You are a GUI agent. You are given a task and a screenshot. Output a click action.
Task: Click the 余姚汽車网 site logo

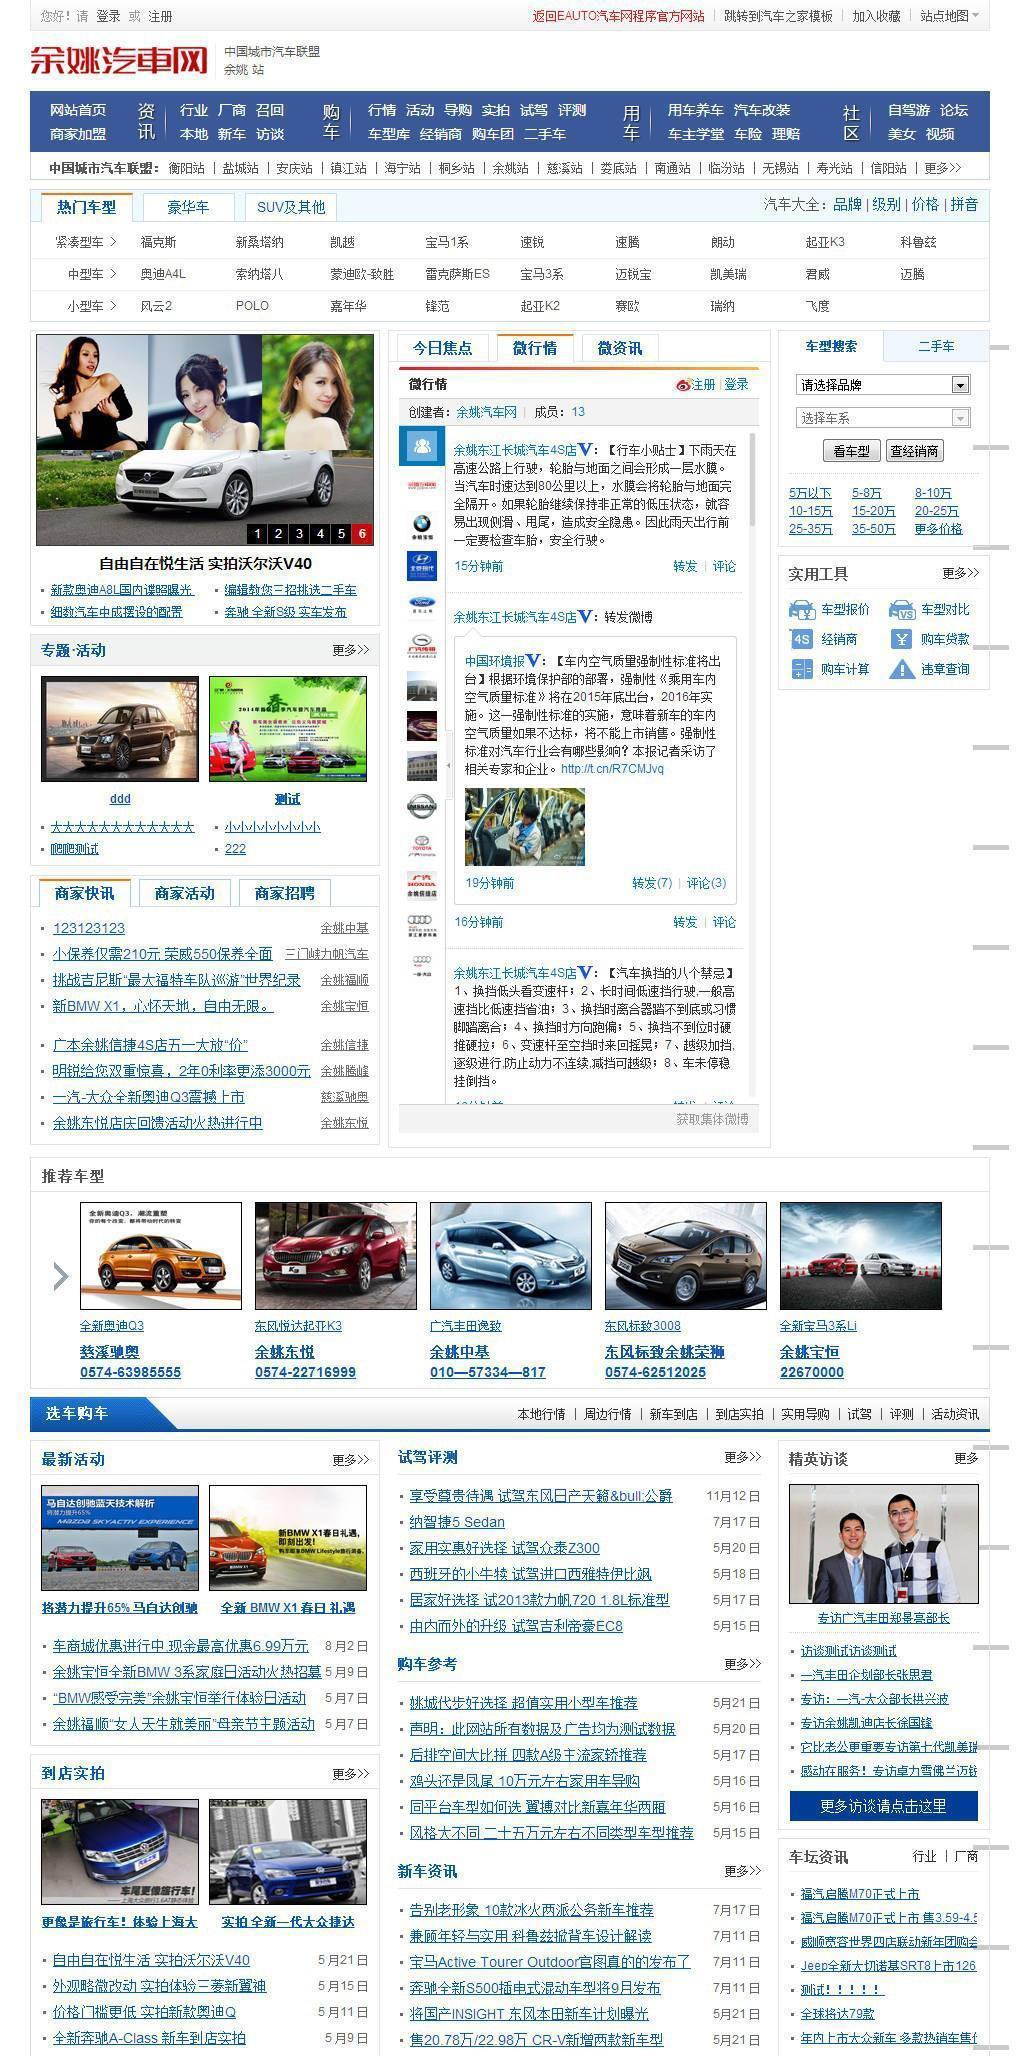click(119, 60)
